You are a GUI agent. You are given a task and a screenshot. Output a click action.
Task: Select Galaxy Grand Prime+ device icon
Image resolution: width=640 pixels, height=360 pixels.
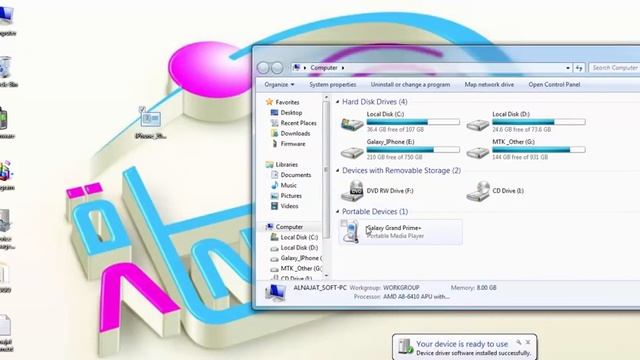pos(351,232)
